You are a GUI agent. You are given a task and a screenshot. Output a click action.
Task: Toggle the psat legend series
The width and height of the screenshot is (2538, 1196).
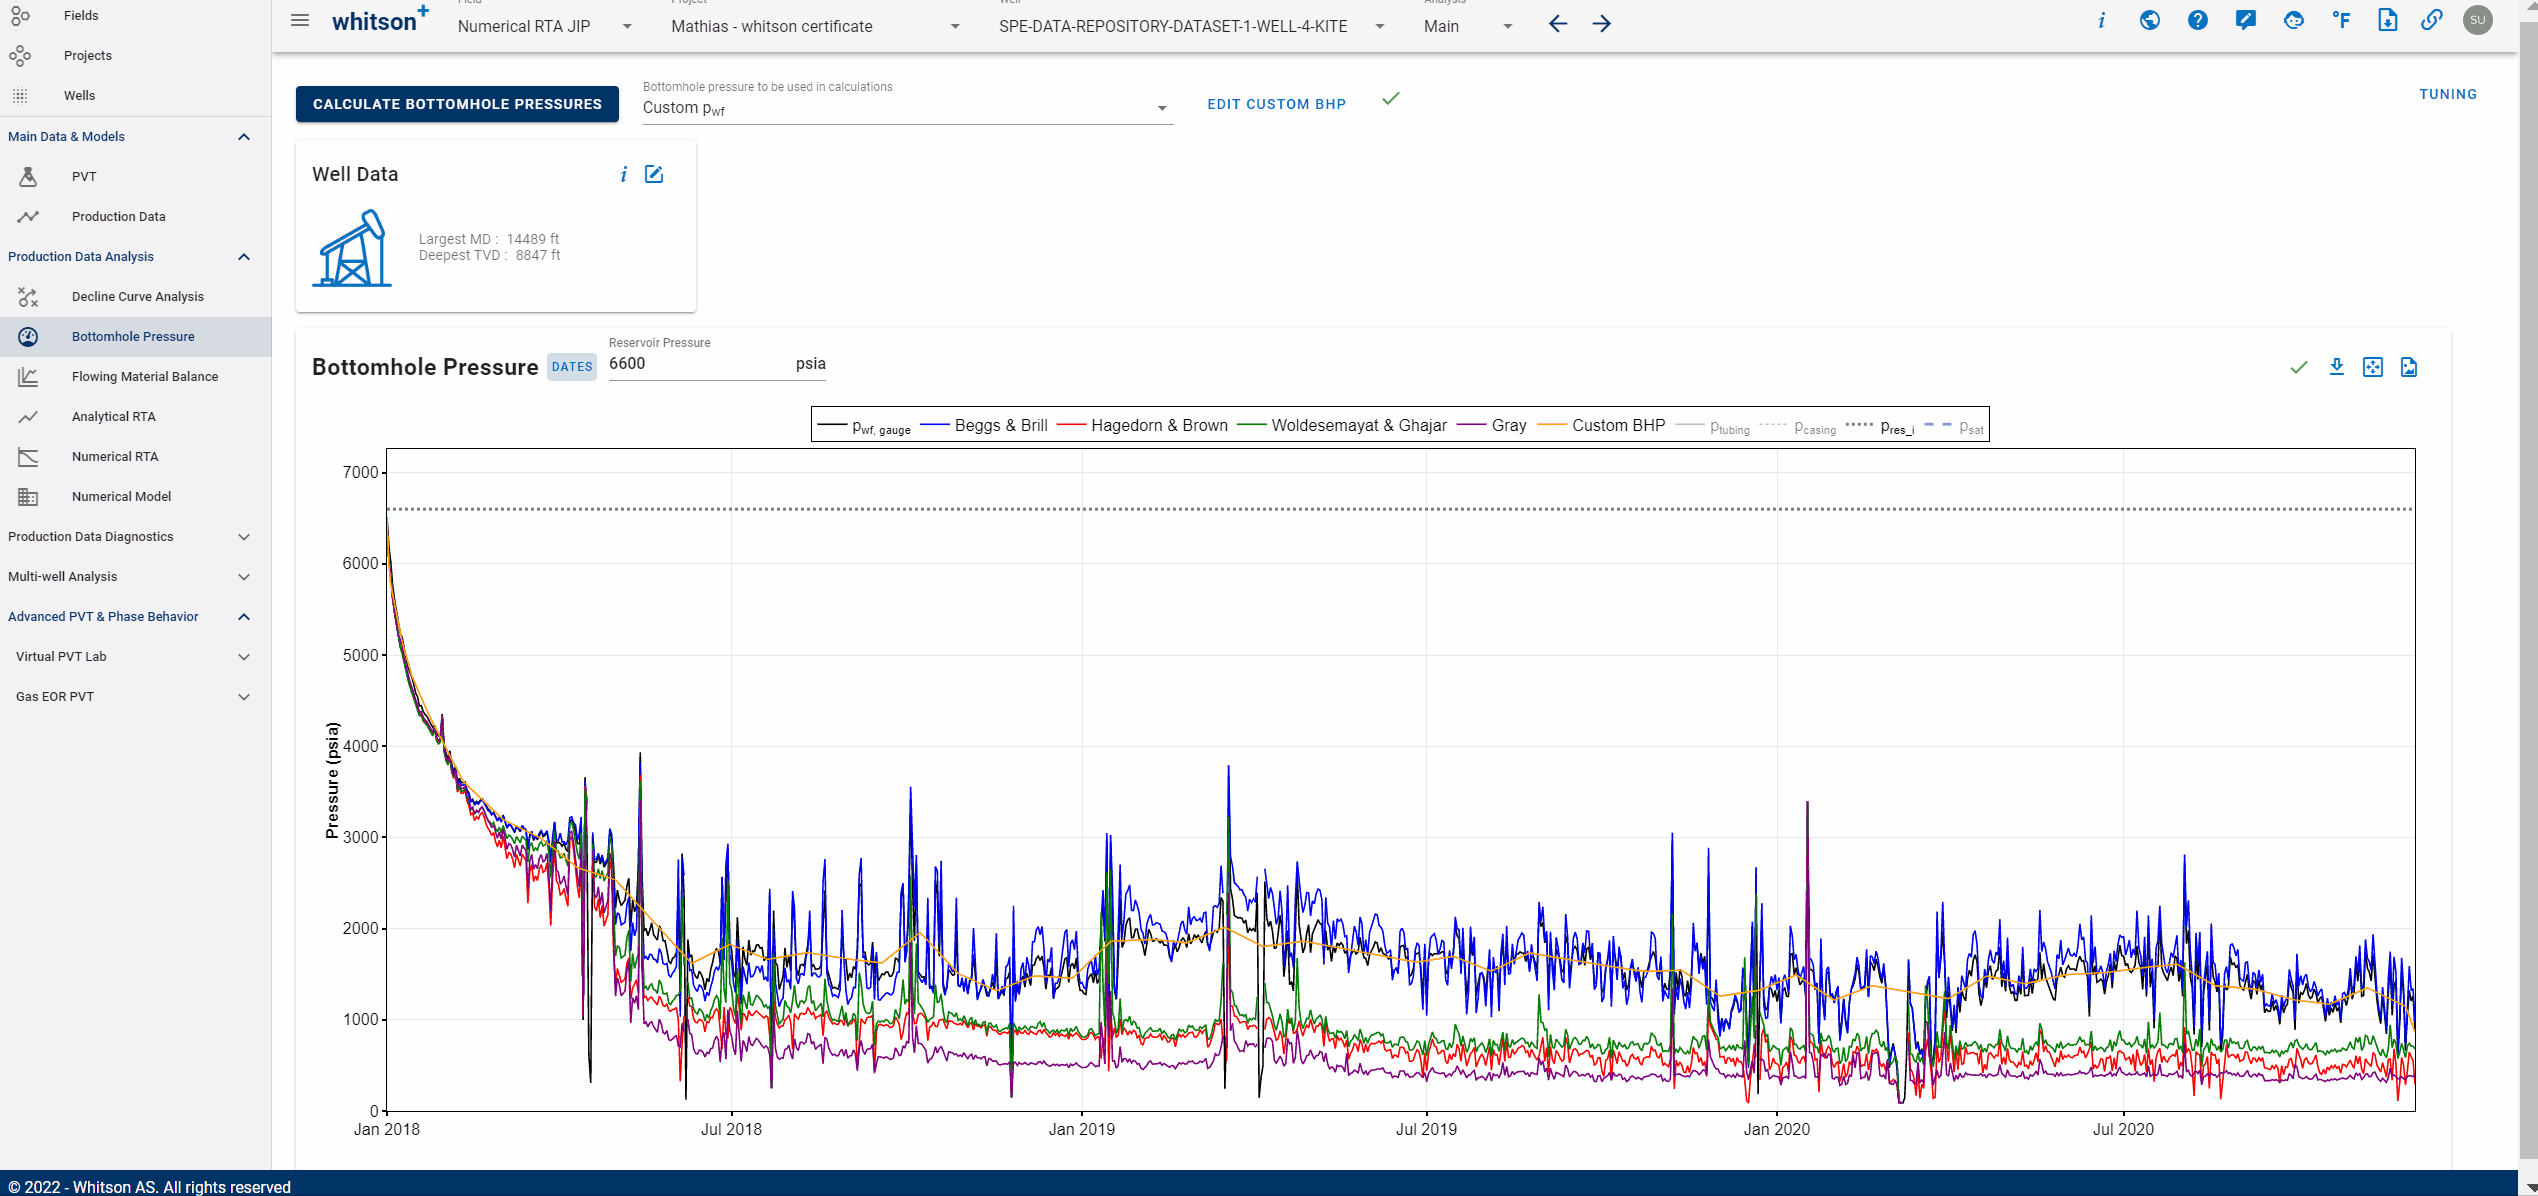(x=1955, y=427)
